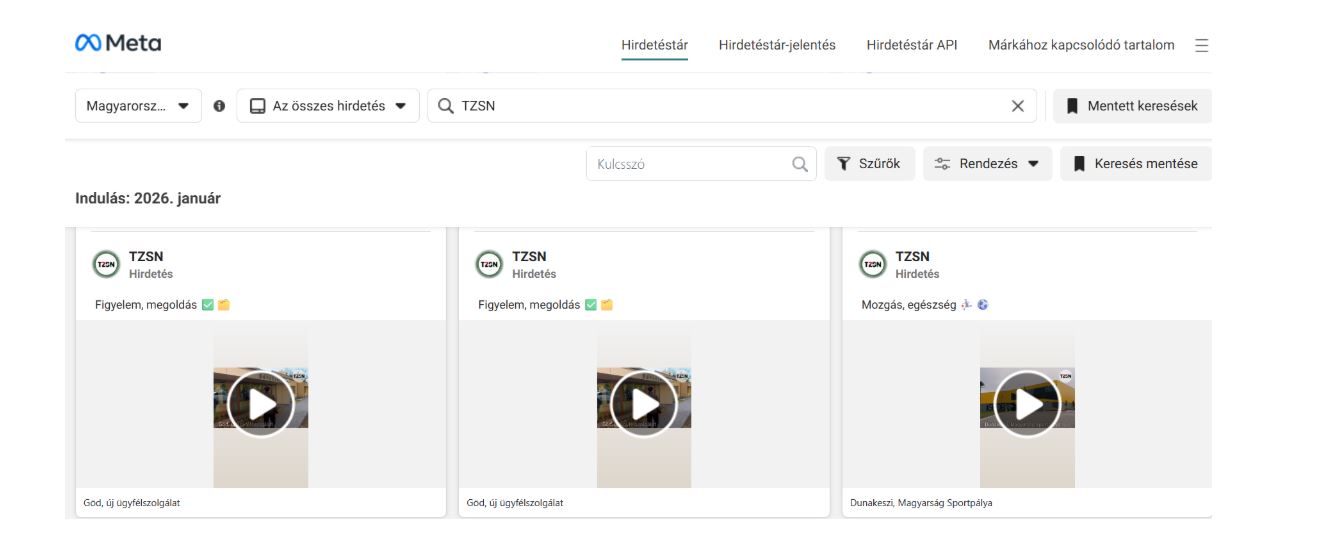The image size is (1320, 558).
Task: Play the second ad video
Action: coord(644,404)
